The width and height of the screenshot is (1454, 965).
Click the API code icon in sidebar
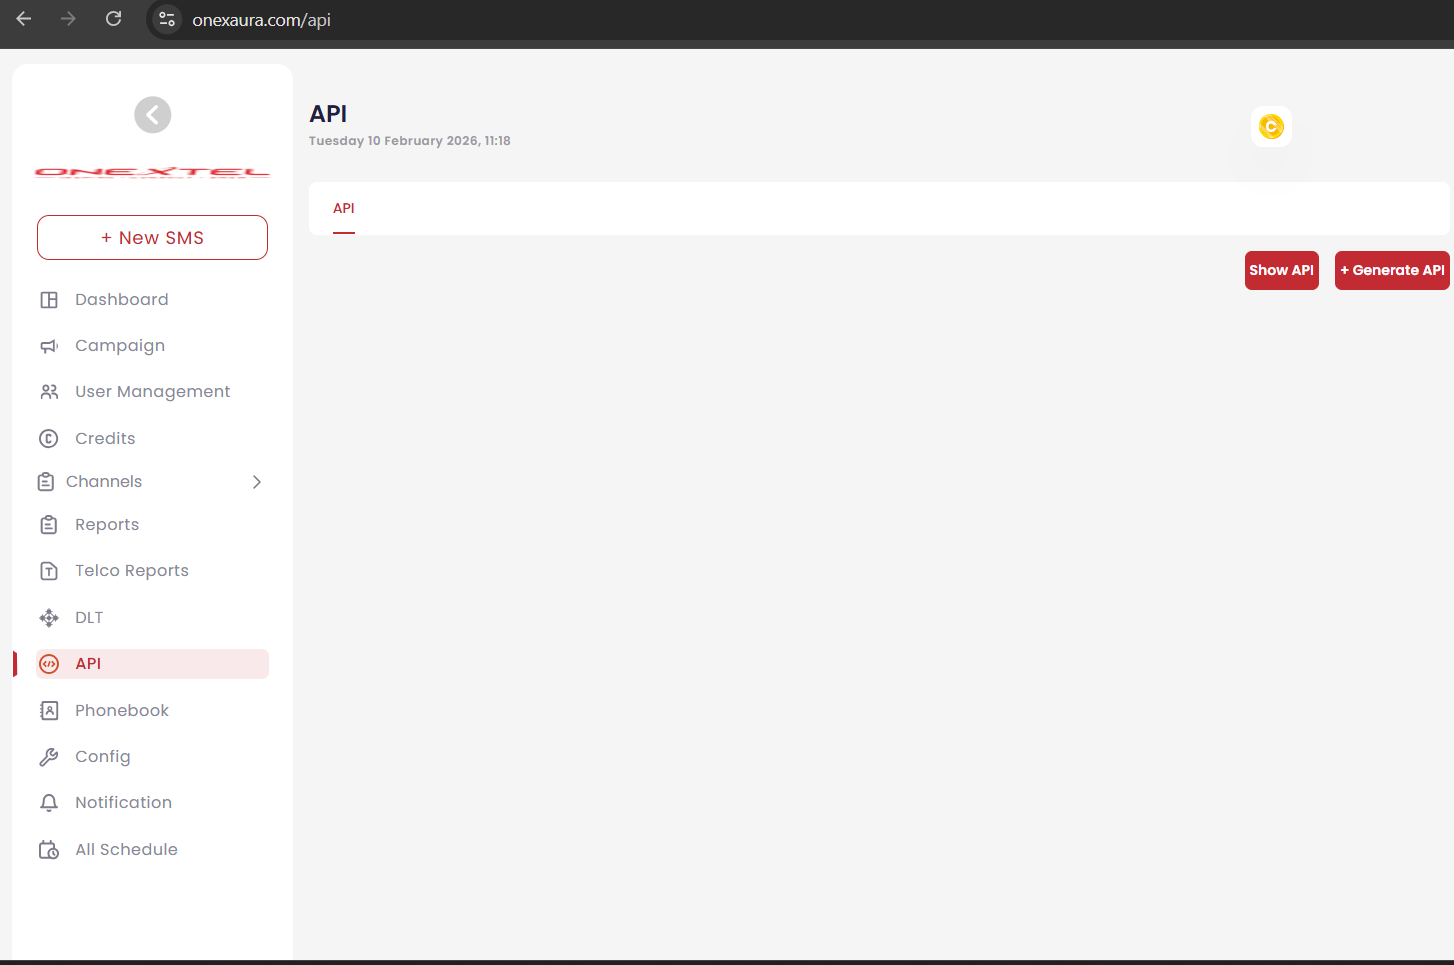tap(49, 664)
